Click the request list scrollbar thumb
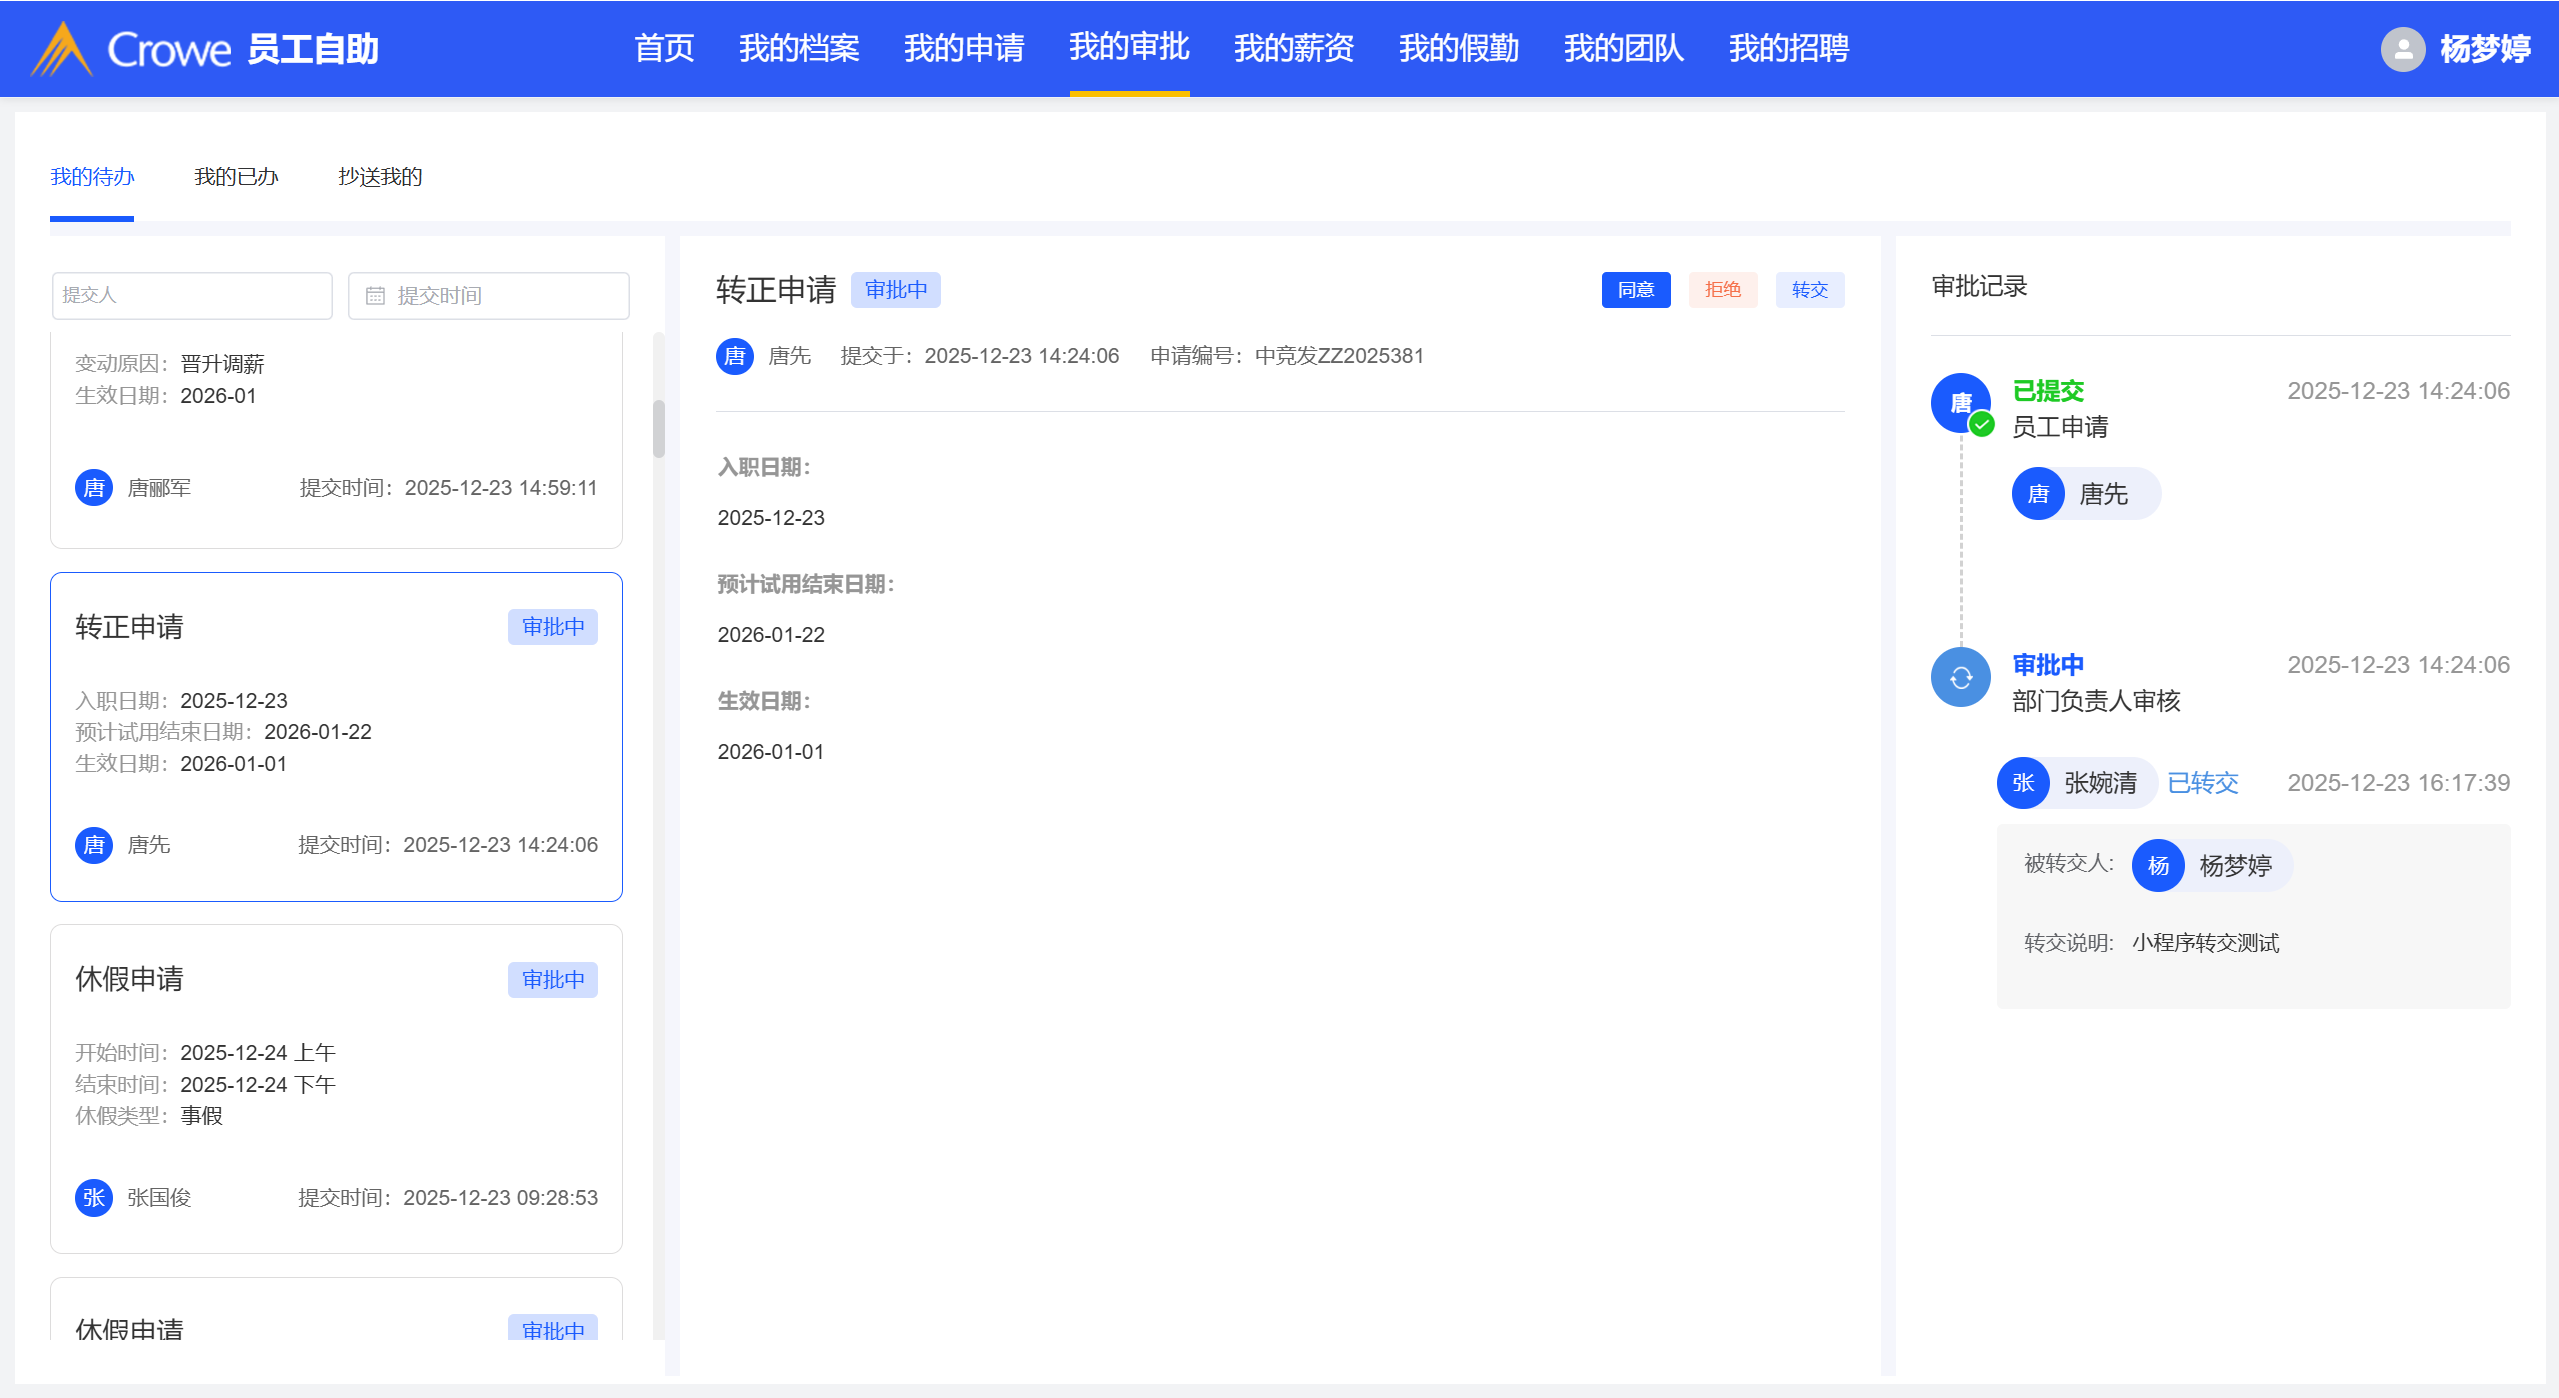 click(658, 428)
